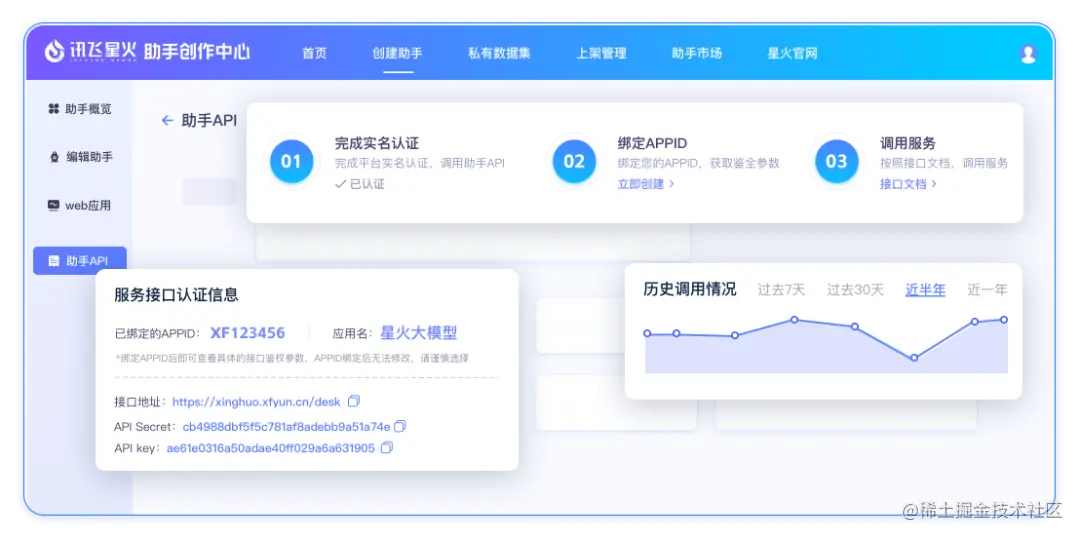The width and height of the screenshot is (1080, 538).
Task: Click the 历史调用情况 heading
Action: coord(689,289)
